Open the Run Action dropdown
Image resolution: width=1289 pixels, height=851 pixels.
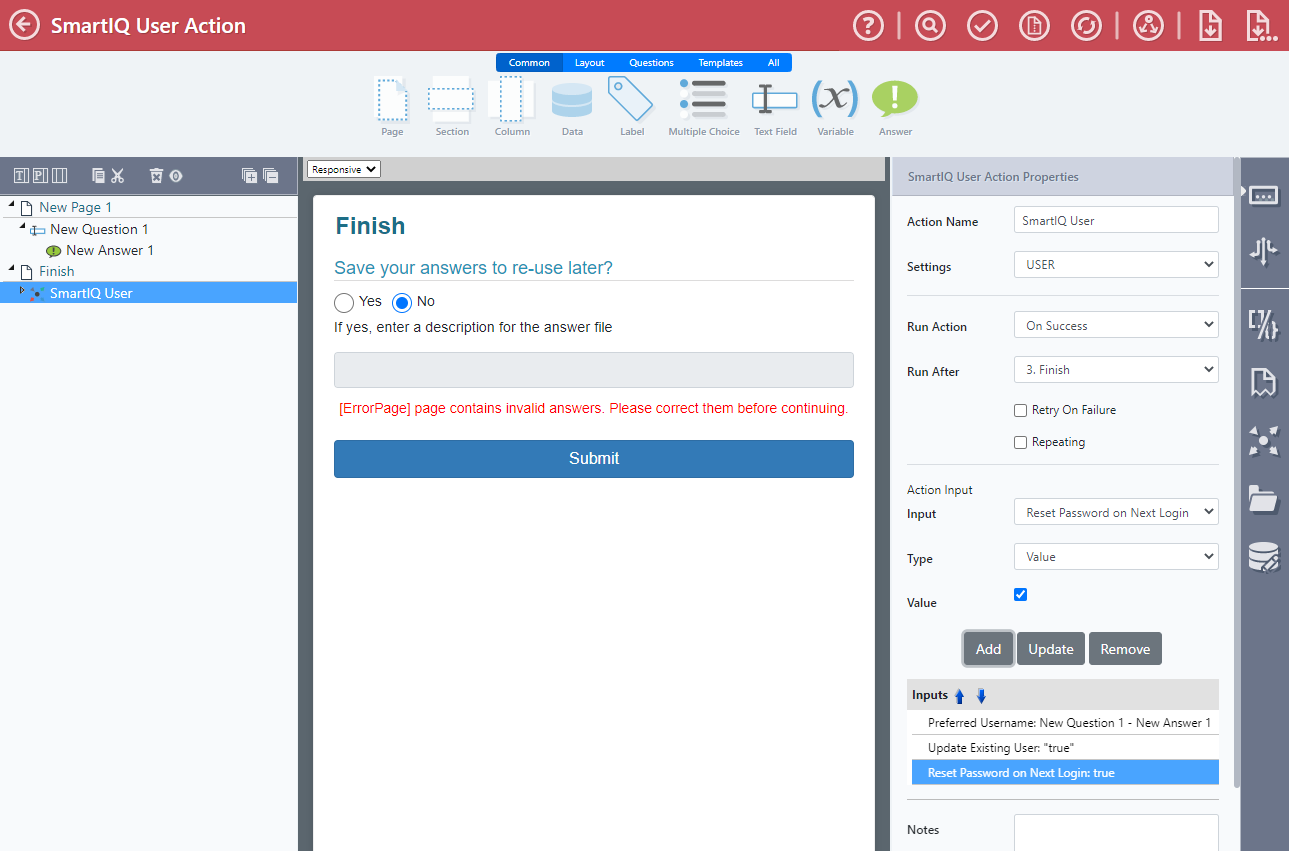(x=1116, y=325)
